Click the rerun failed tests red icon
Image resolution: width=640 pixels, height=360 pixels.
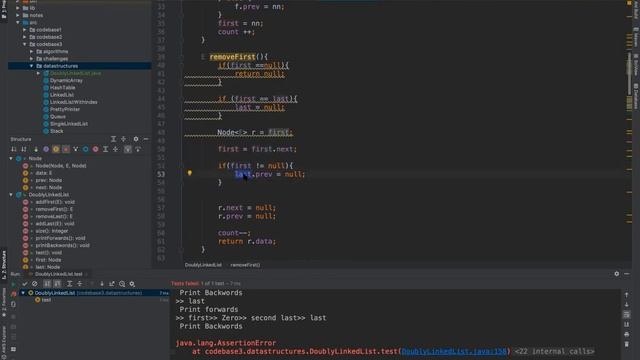point(13,294)
